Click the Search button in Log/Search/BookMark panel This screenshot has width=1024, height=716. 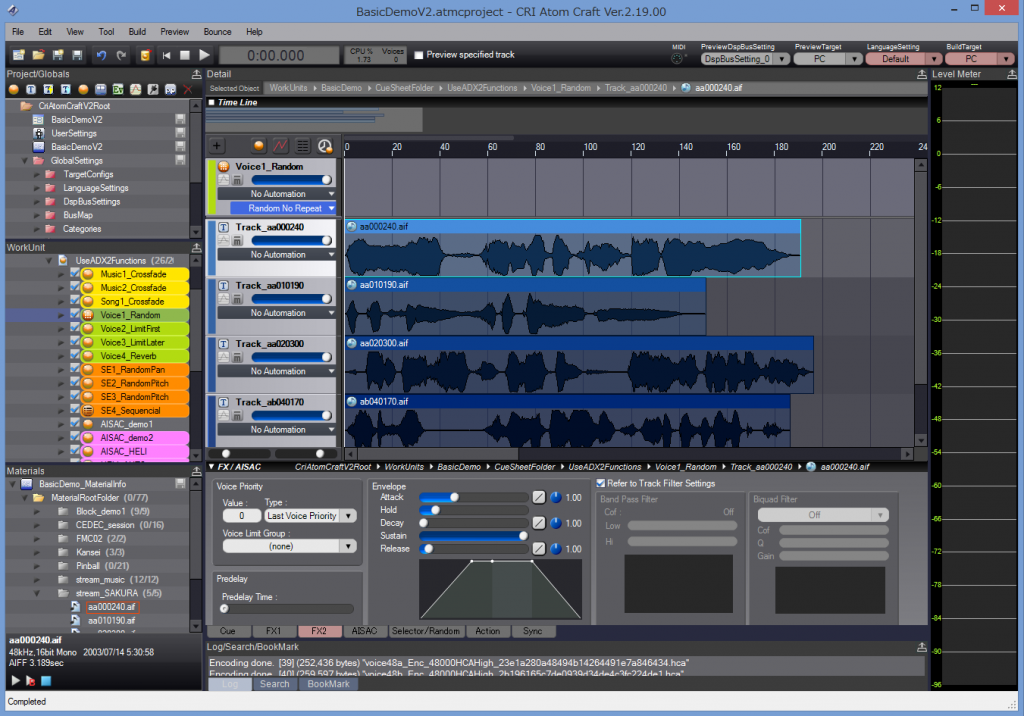[x=274, y=684]
